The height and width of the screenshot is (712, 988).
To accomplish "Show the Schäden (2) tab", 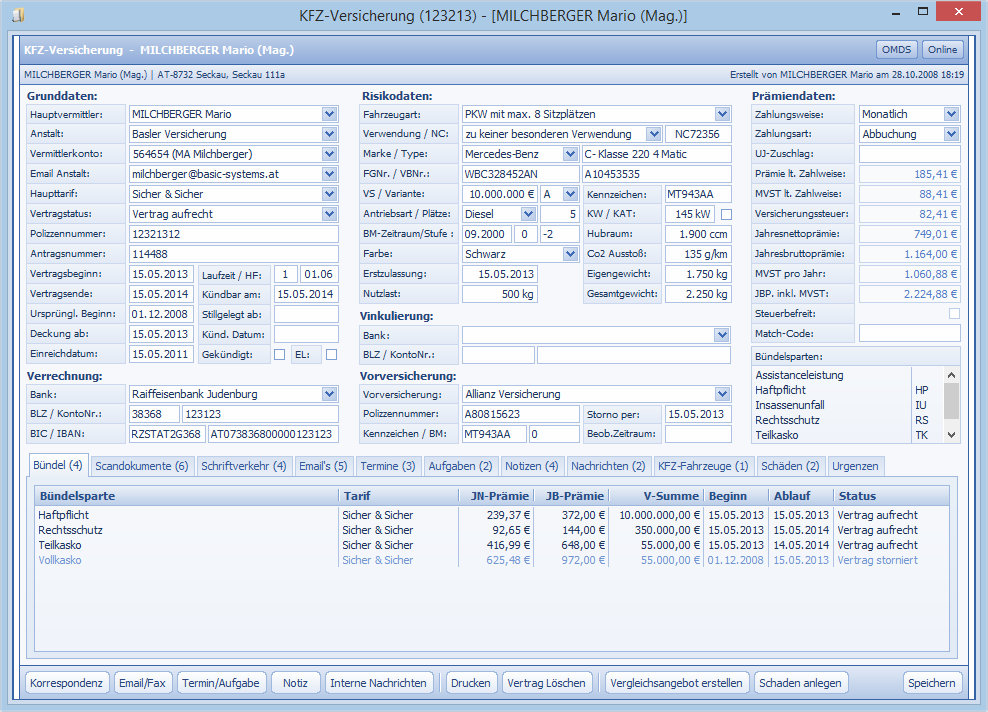I will coord(790,466).
